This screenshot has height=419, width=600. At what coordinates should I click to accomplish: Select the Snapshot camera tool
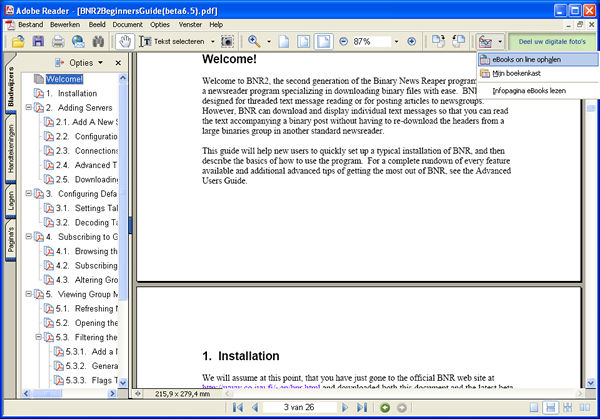pyautogui.click(x=227, y=42)
